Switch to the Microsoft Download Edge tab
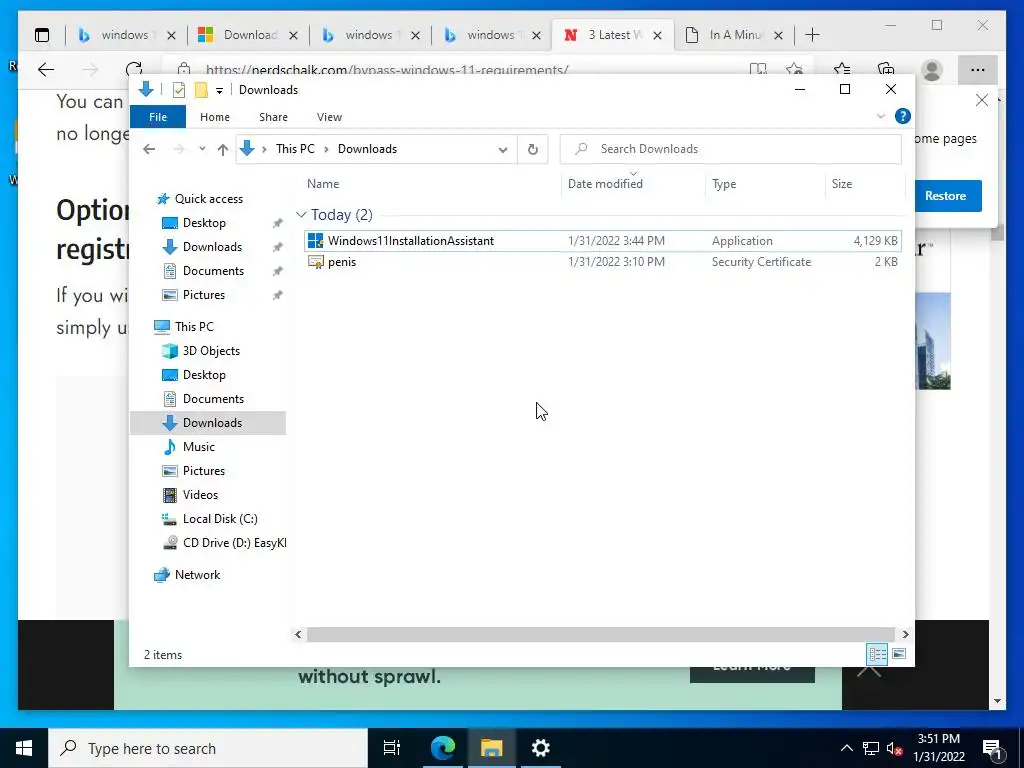Screen dimensions: 1024x768 249,35
